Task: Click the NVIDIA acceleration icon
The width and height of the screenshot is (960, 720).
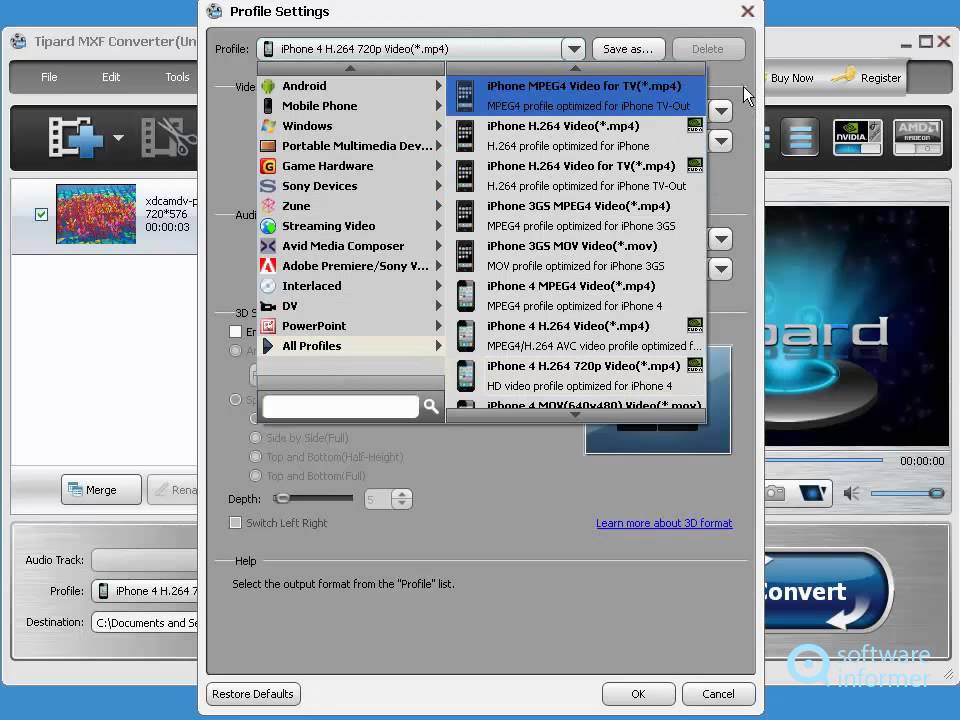Action: (857, 137)
